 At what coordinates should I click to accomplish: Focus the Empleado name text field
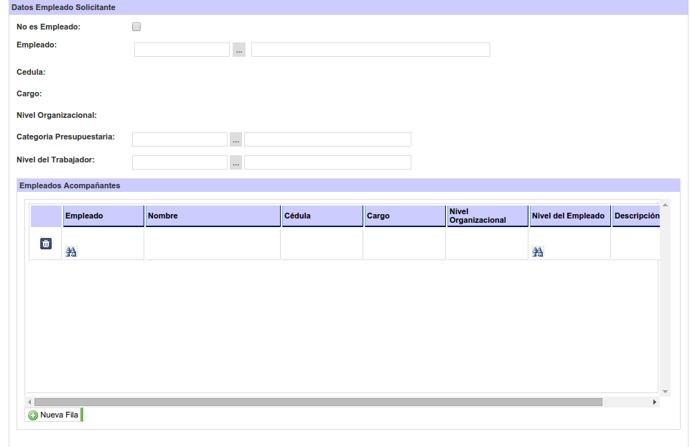[370, 50]
